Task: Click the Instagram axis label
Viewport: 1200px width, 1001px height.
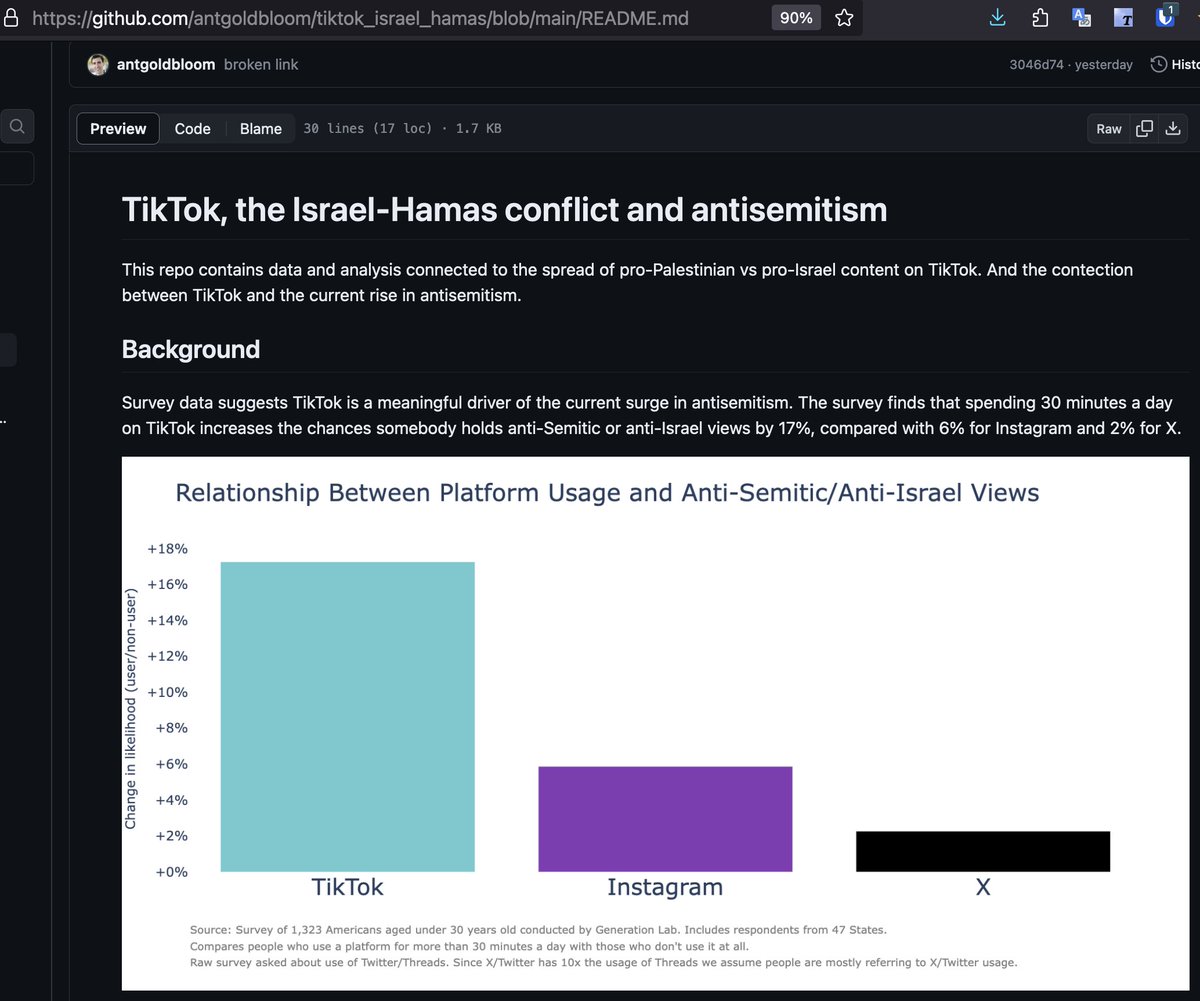Action: click(x=665, y=887)
